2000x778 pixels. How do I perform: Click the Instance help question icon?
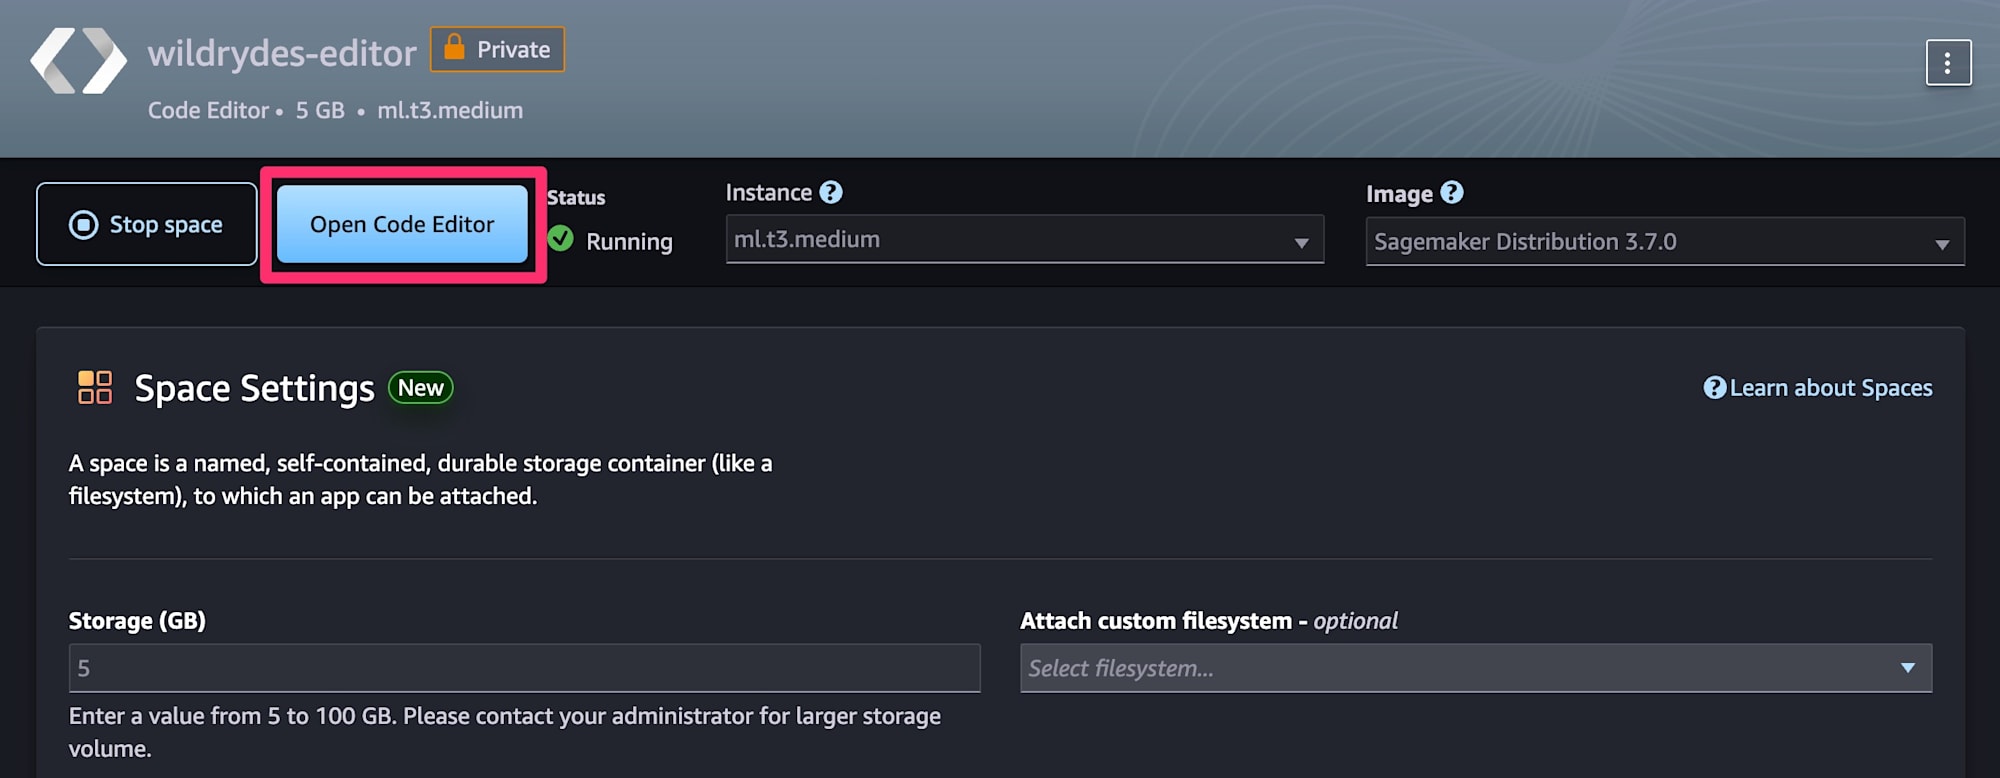coord(831,192)
